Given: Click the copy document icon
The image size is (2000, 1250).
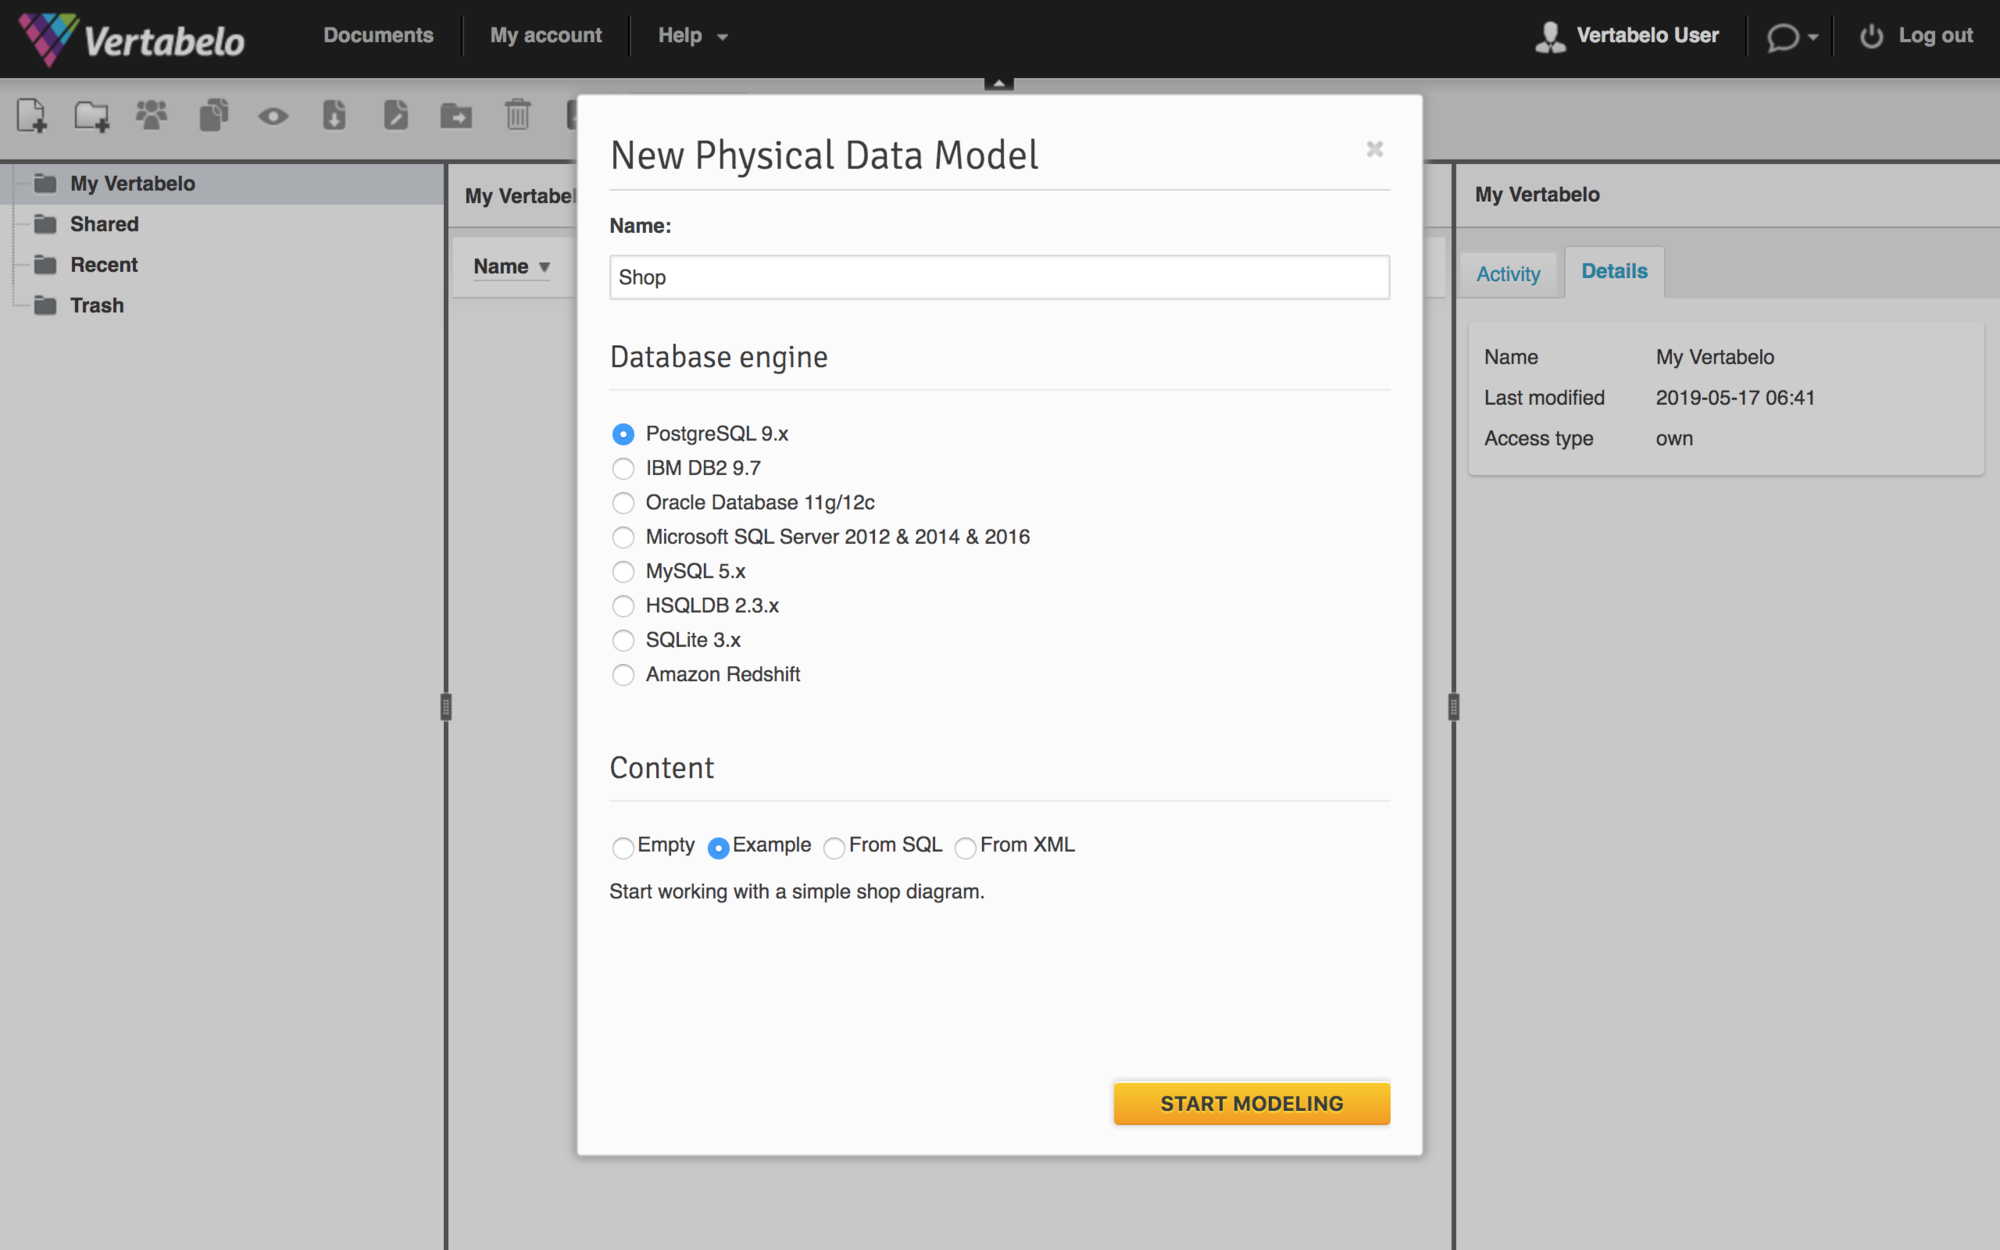Looking at the screenshot, I should point(212,114).
